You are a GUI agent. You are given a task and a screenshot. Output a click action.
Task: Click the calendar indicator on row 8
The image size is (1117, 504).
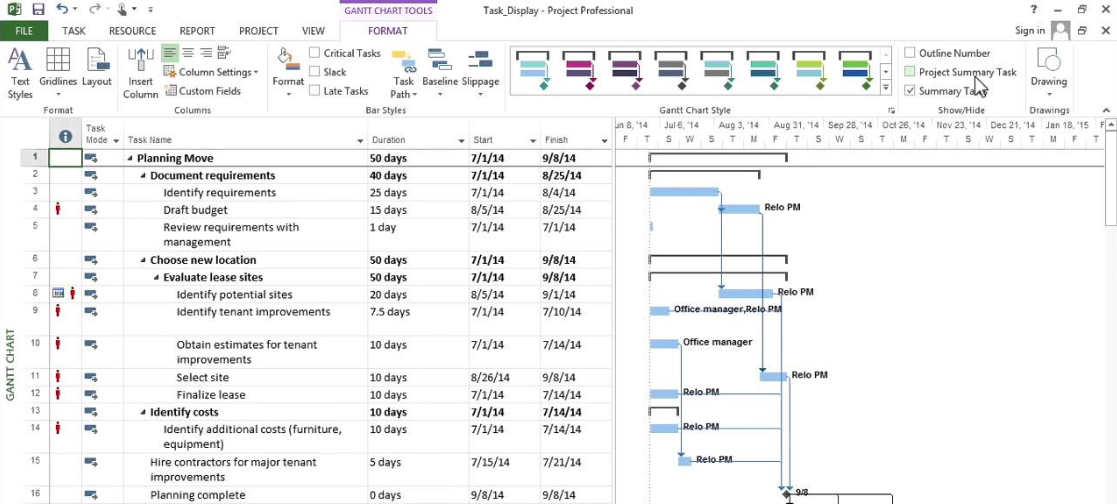pyautogui.click(x=58, y=294)
